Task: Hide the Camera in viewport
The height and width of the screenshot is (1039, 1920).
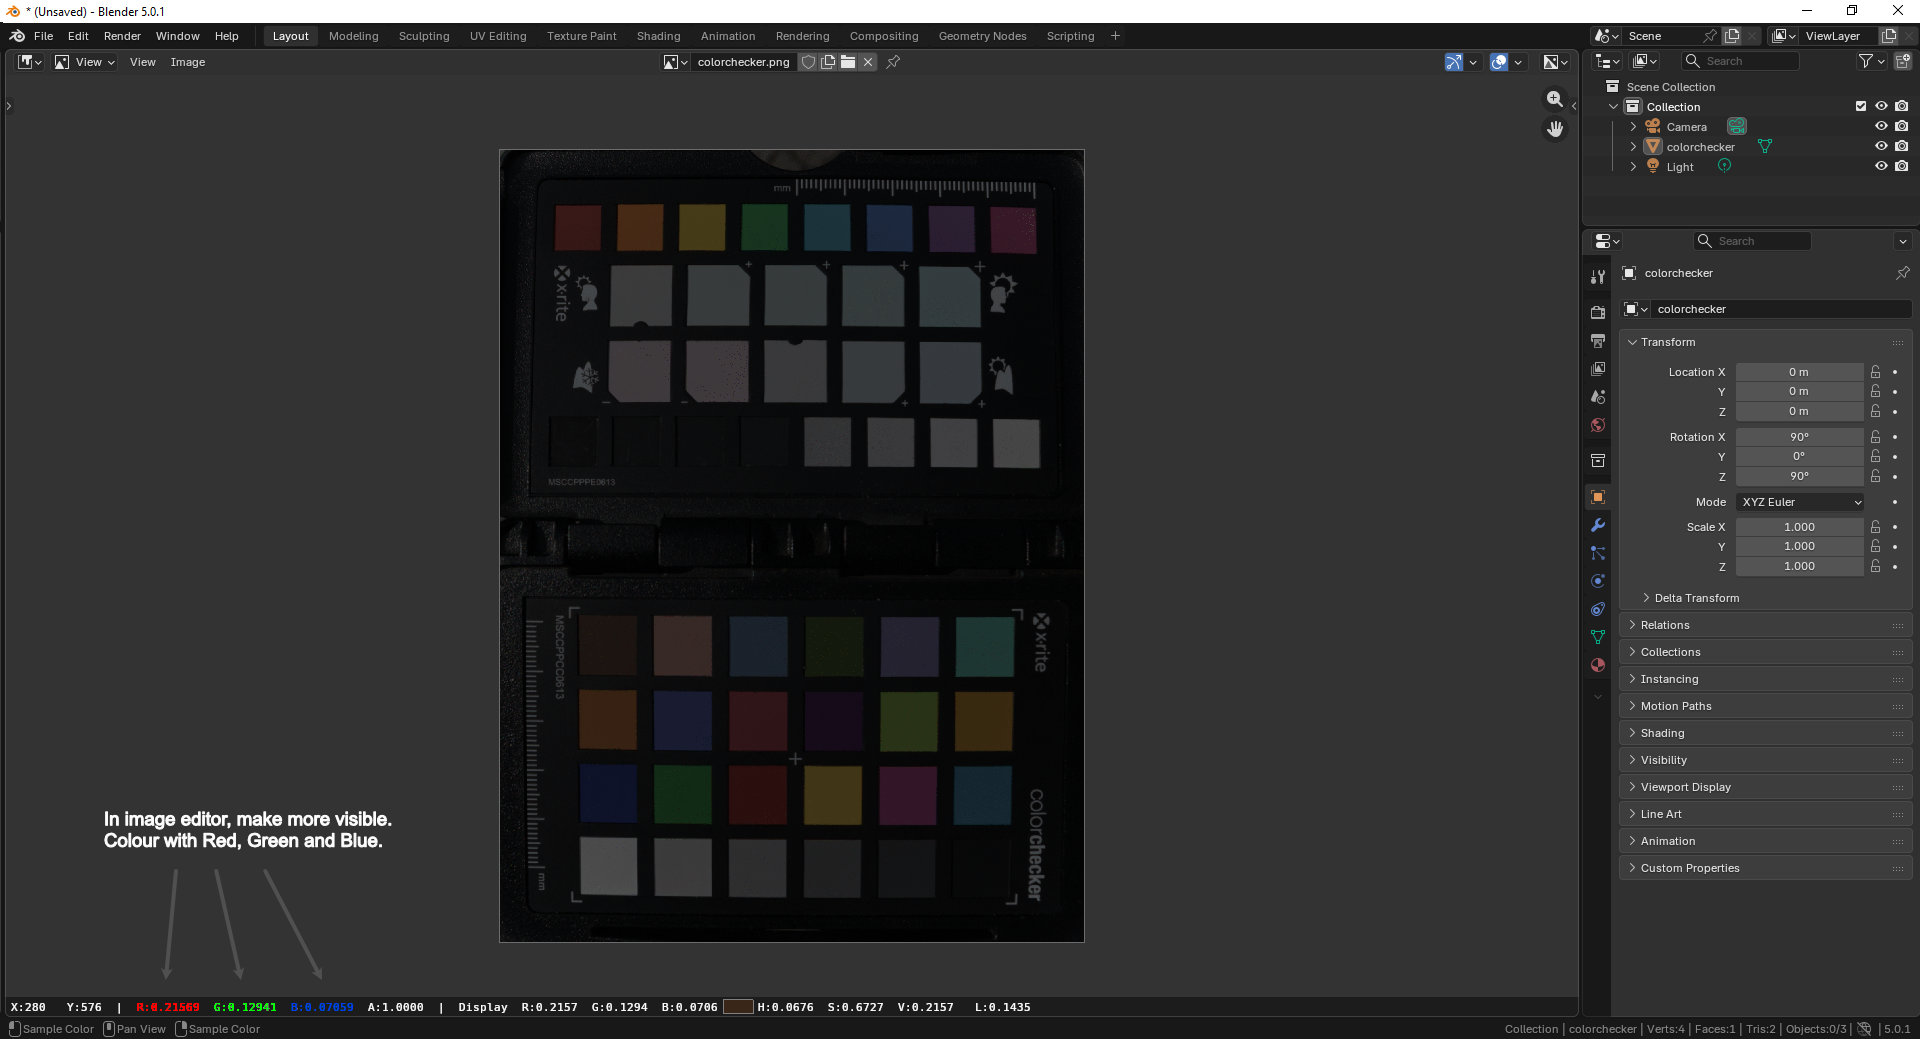Action: 1881,127
